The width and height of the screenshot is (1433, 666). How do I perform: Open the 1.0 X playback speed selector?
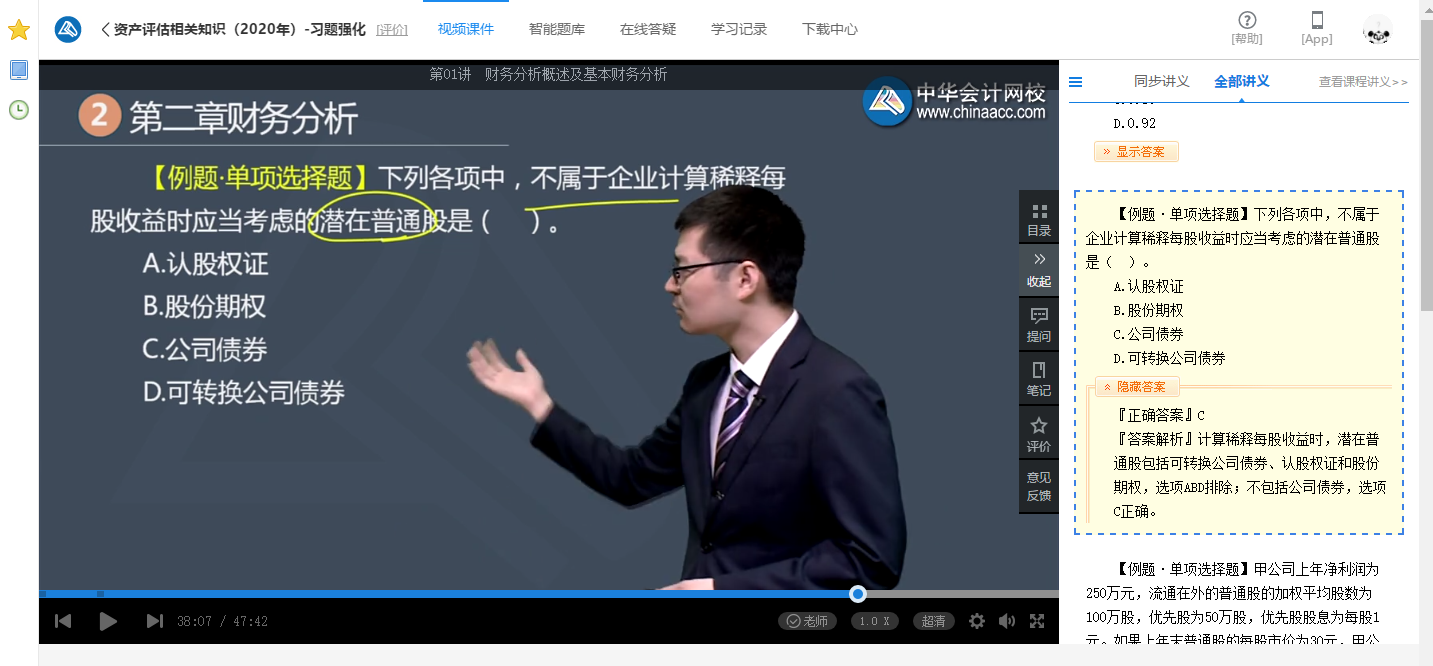[875, 621]
